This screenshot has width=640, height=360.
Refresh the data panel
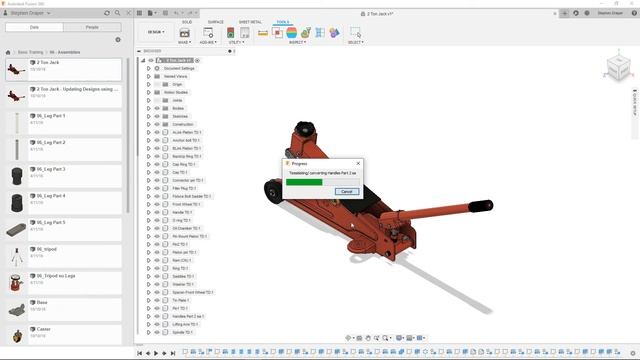(x=107, y=13)
